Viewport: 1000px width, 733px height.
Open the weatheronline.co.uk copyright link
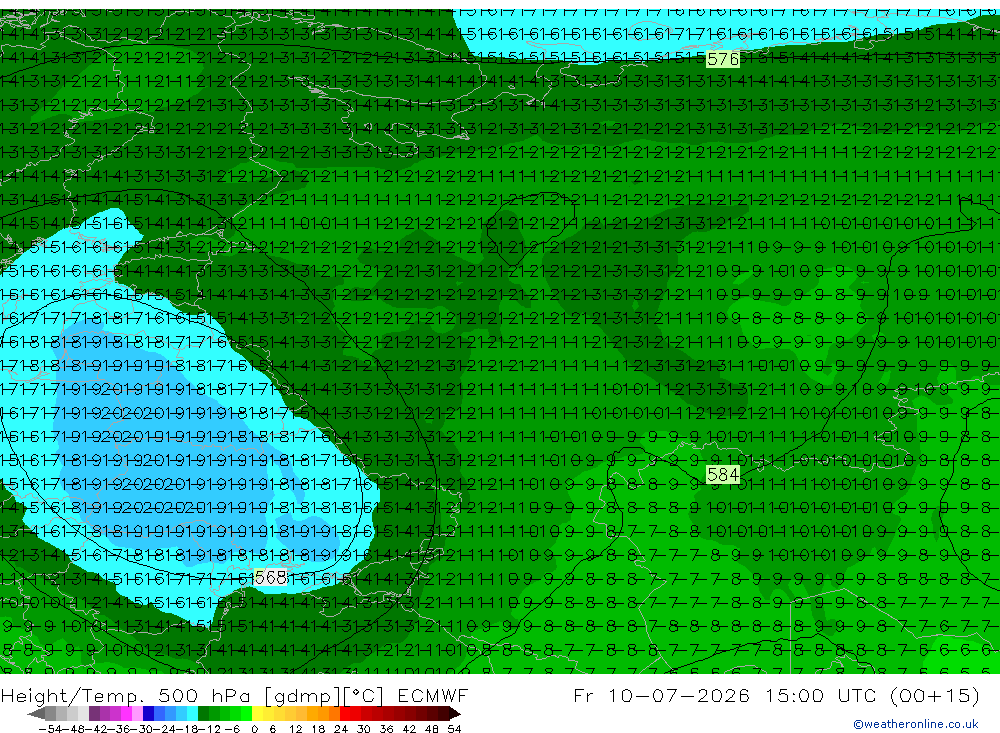(916, 724)
